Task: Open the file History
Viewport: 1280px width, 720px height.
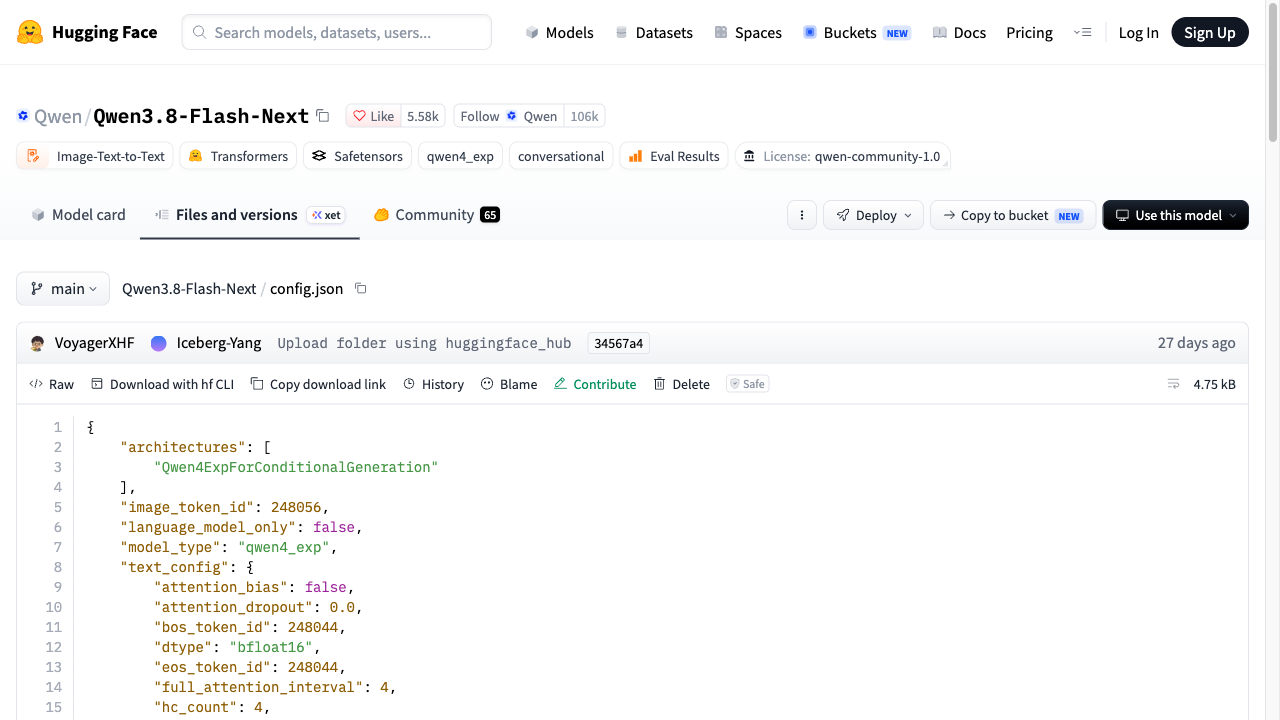Action: (434, 384)
